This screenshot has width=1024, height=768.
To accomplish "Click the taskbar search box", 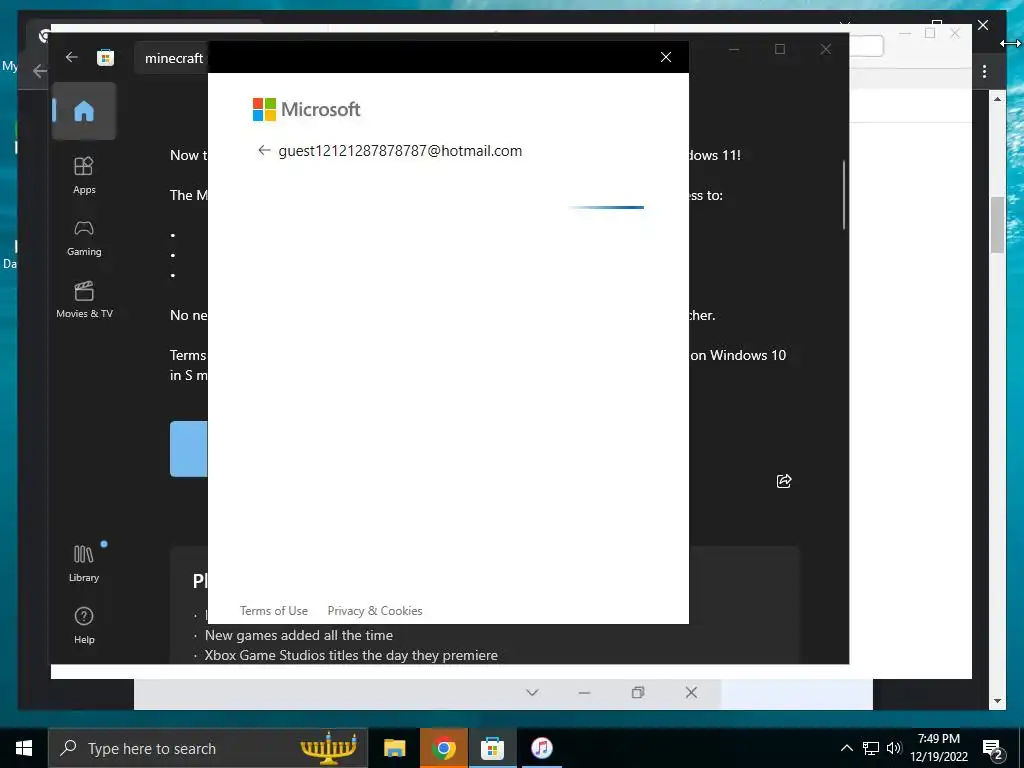I will tap(208, 748).
